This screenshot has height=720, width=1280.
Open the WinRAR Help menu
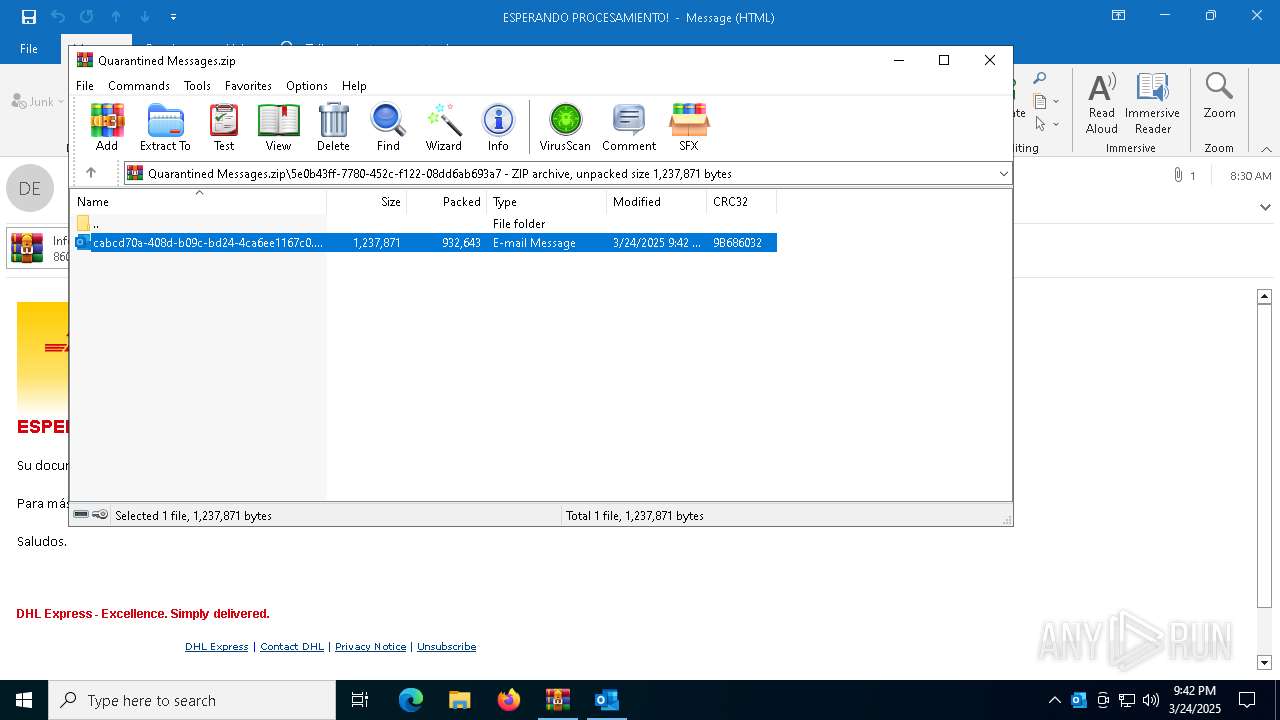[x=354, y=86]
